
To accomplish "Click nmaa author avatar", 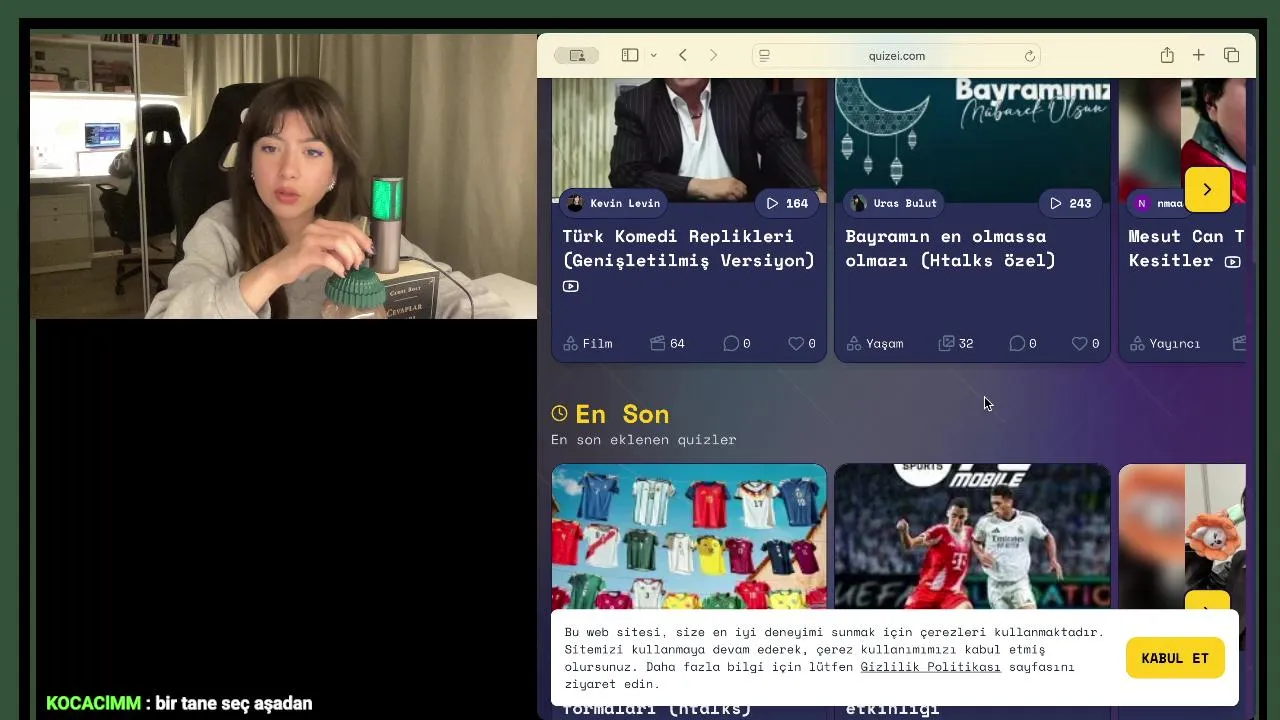I will (x=1142, y=203).
